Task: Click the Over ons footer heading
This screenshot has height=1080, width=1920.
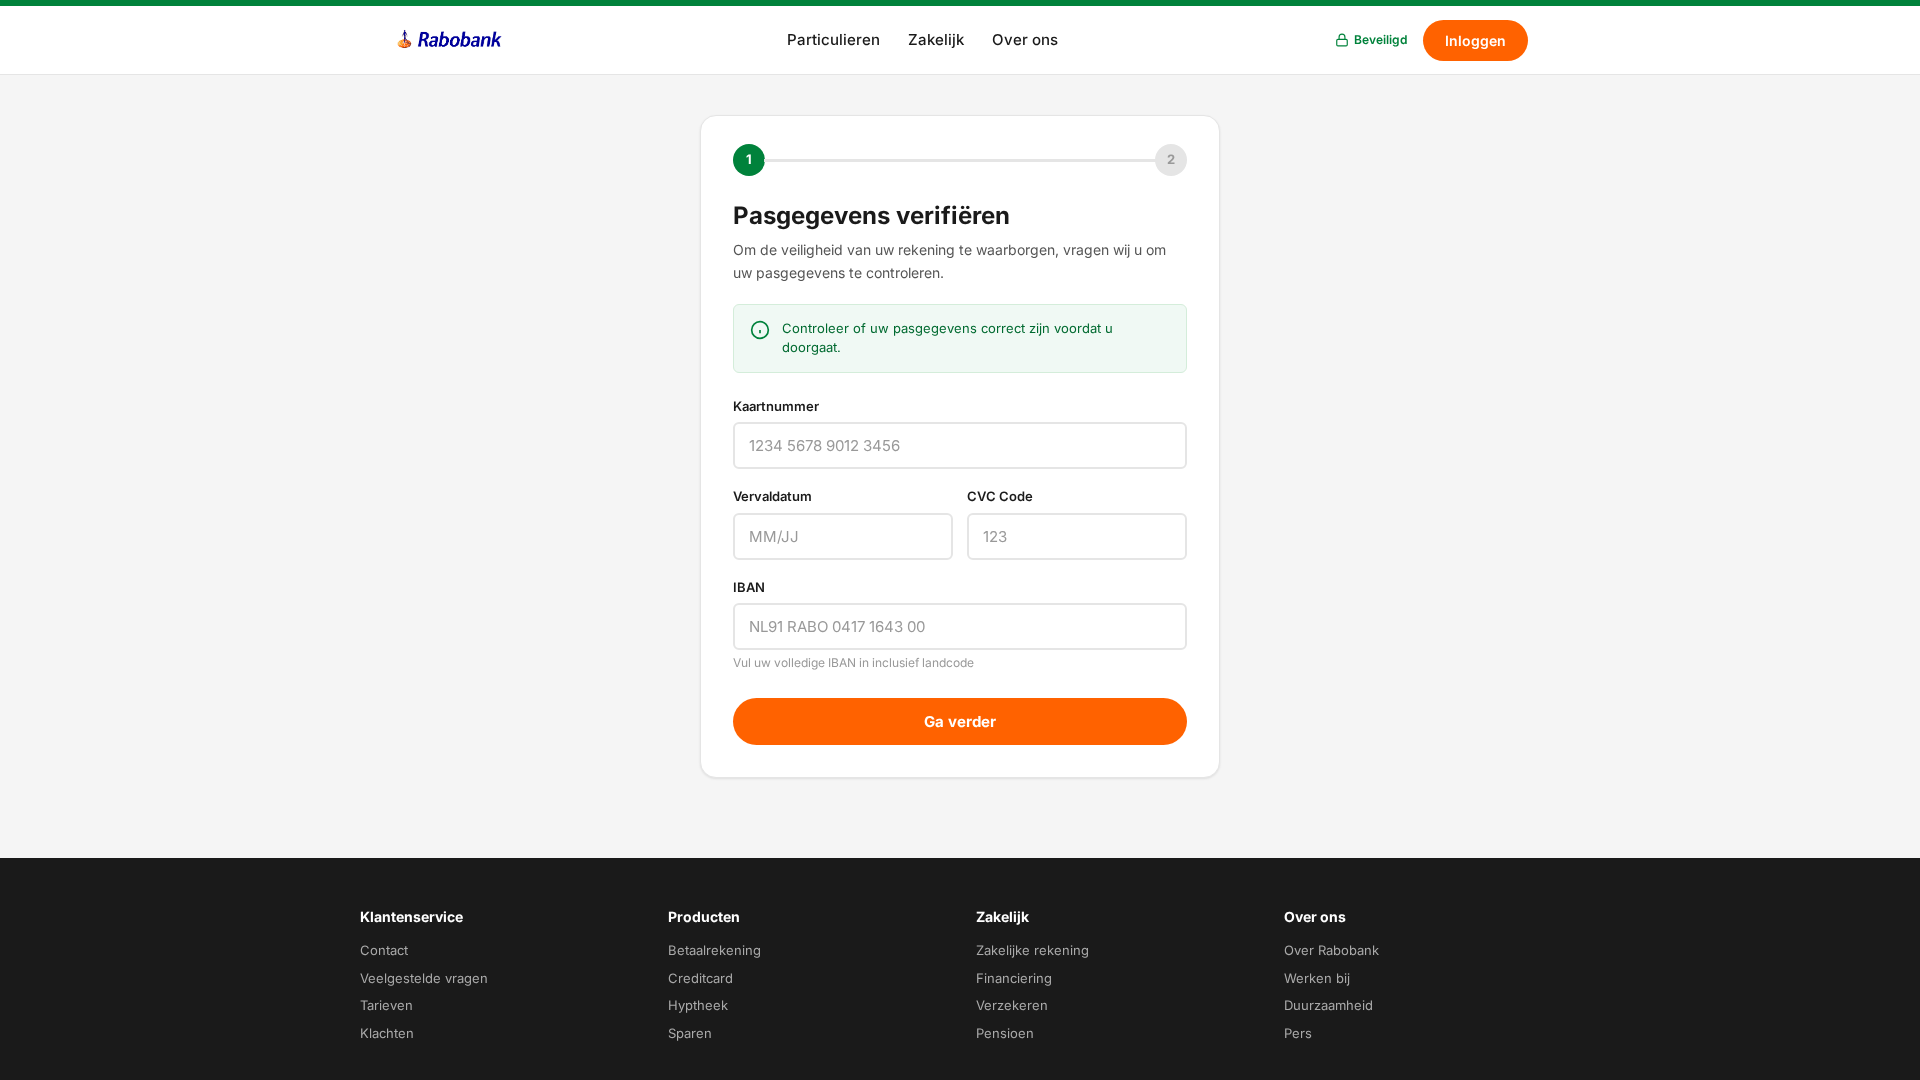Action: pyautogui.click(x=1315, y=917)
